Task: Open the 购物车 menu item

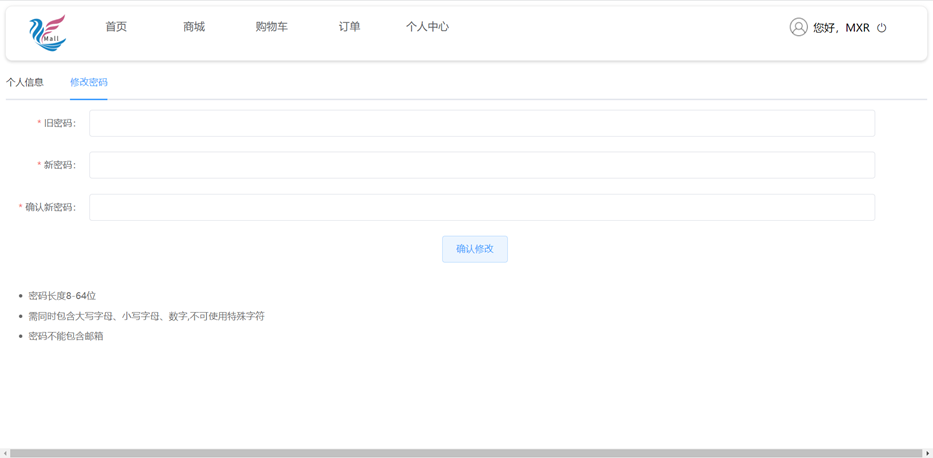Action: pos(272,27)
